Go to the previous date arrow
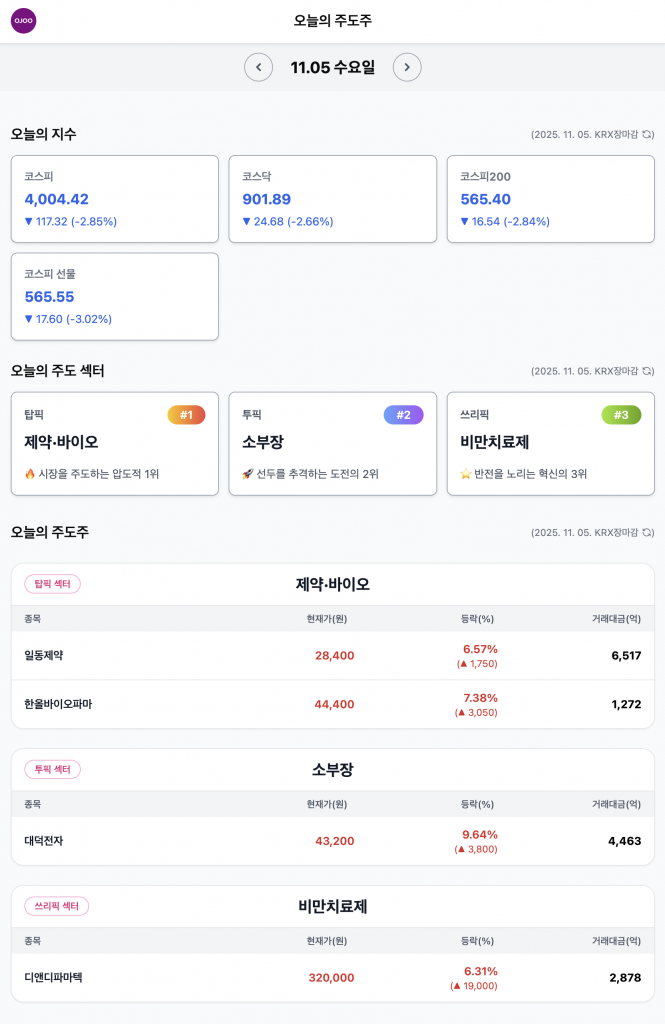The height and width of the screenshot is (1024, 665). click(258, 67)
